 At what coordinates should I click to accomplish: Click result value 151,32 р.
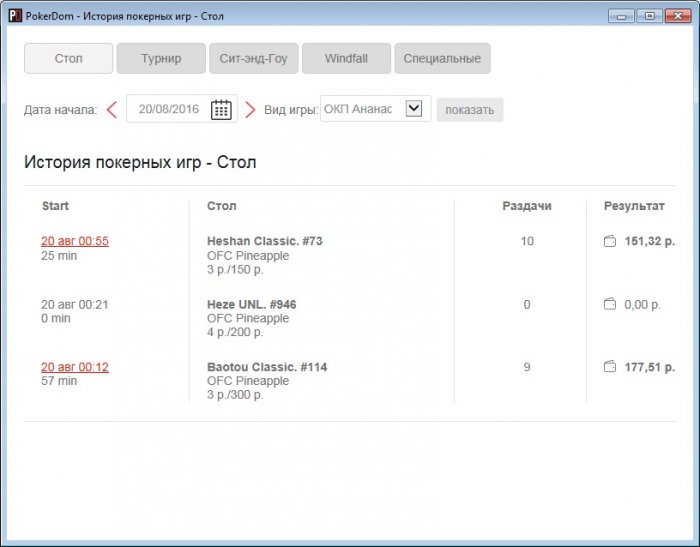[650, 242]
